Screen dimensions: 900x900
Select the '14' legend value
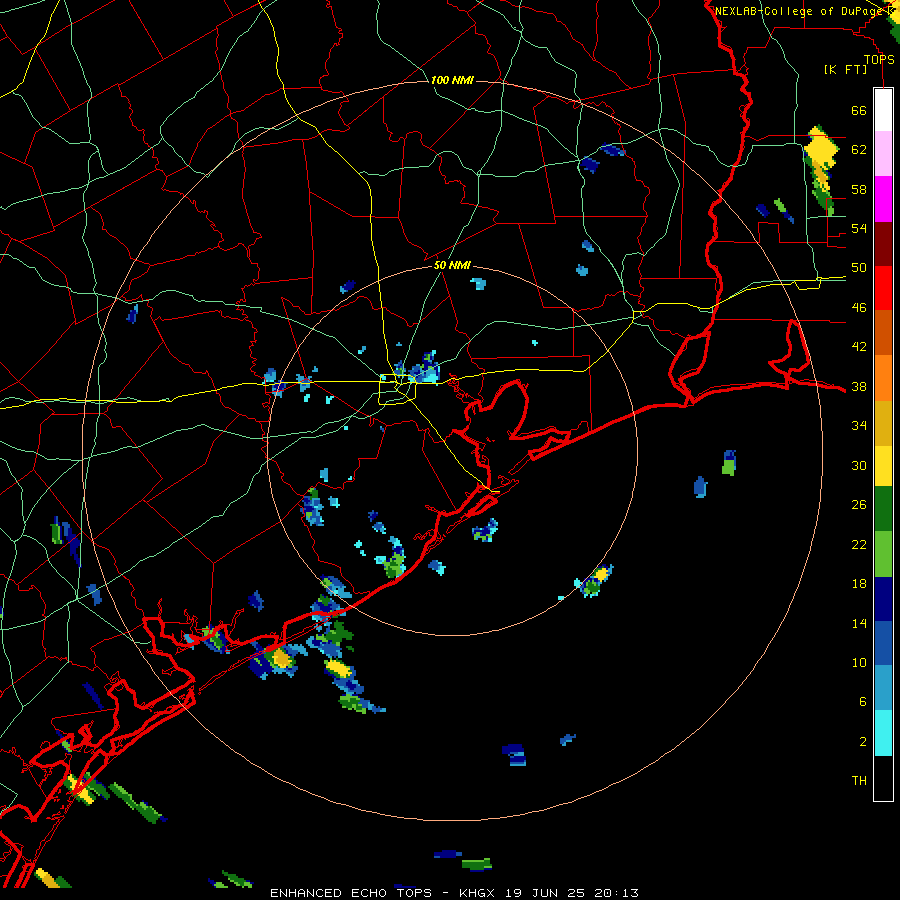859,623
